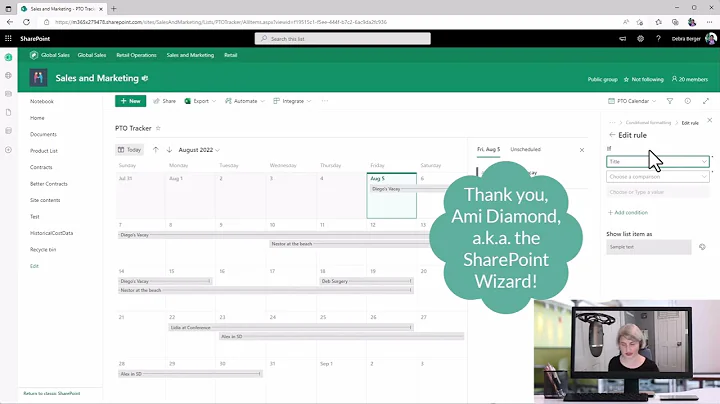
Task: Jump to Today in the calendar
Action: coord(129,150)
